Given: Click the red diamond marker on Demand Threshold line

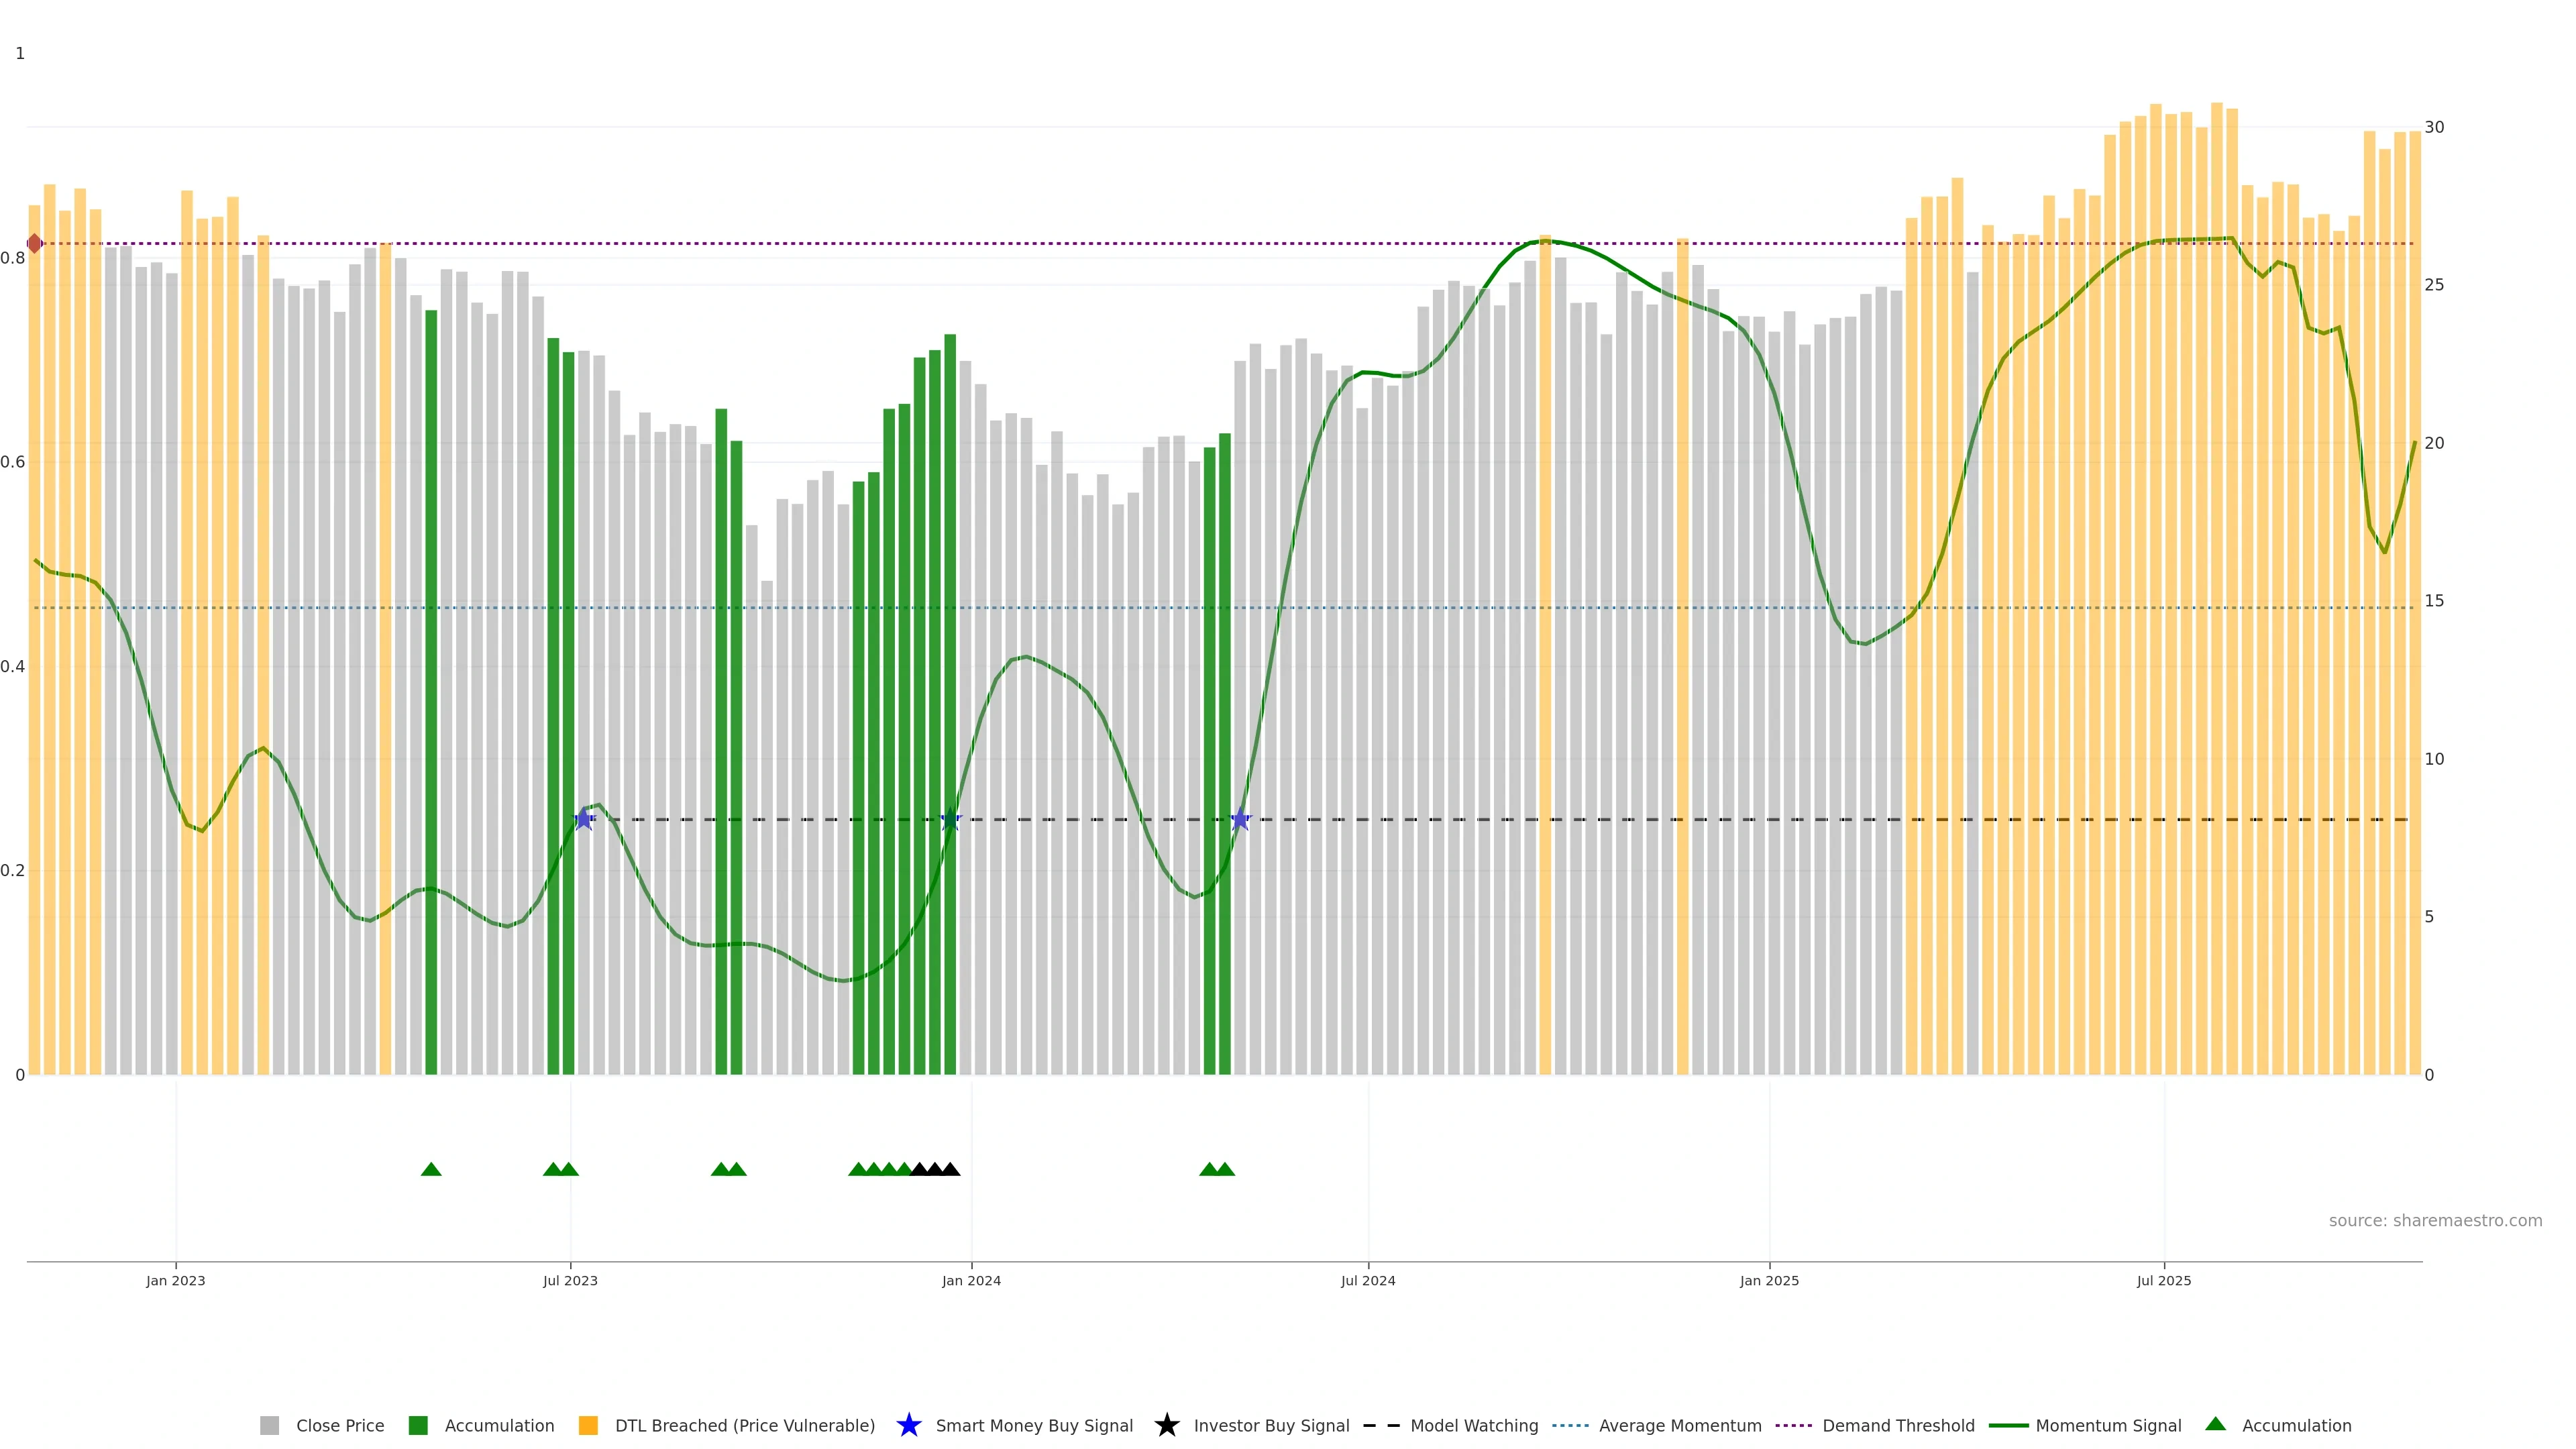Looking at the screenshot, I should 35,243.
